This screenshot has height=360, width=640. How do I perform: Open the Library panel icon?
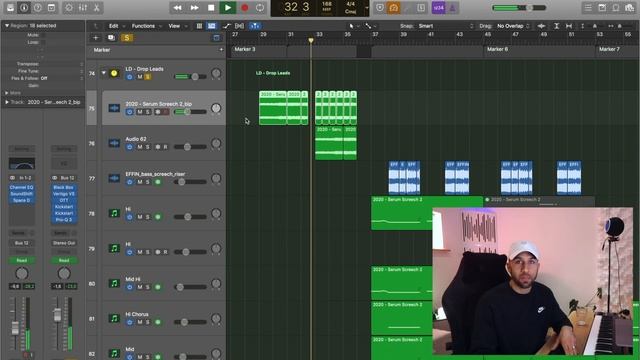point(10,8)
